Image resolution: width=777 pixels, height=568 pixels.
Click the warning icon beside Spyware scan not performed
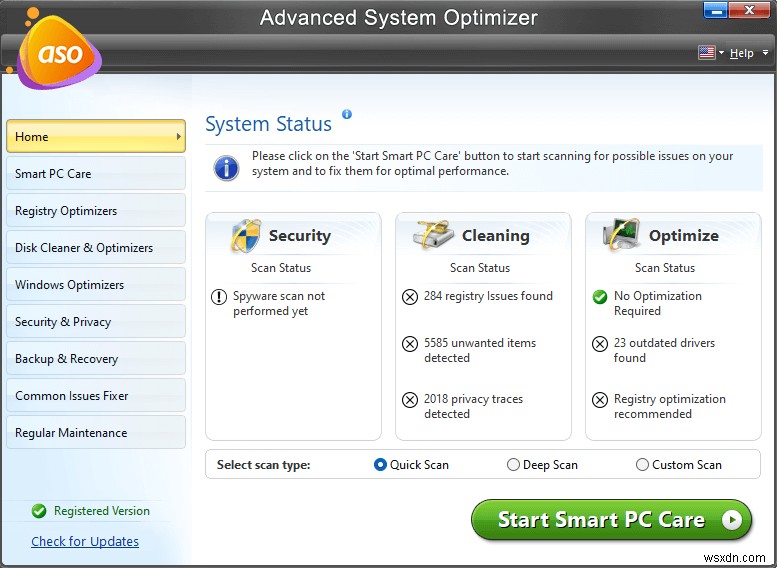coord(219,297)
